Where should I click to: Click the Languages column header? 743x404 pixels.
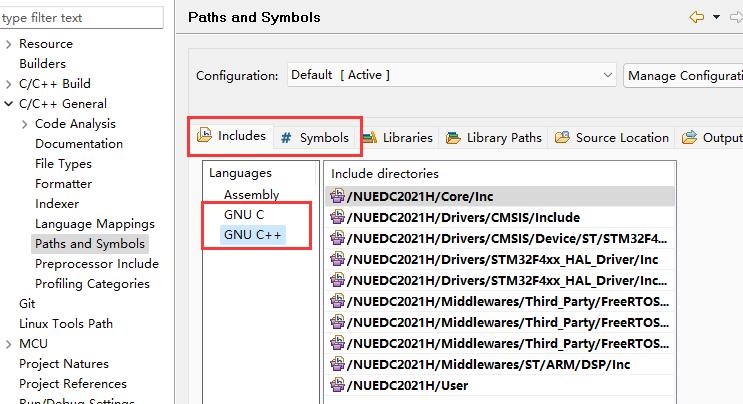(x=260, y=173)
